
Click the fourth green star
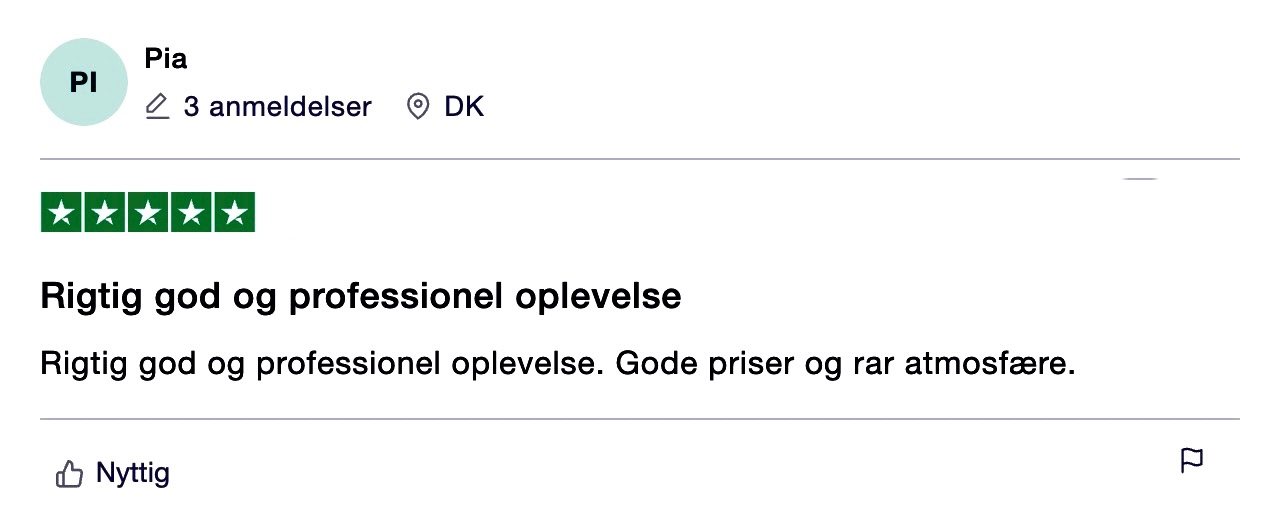pos(191,212)
